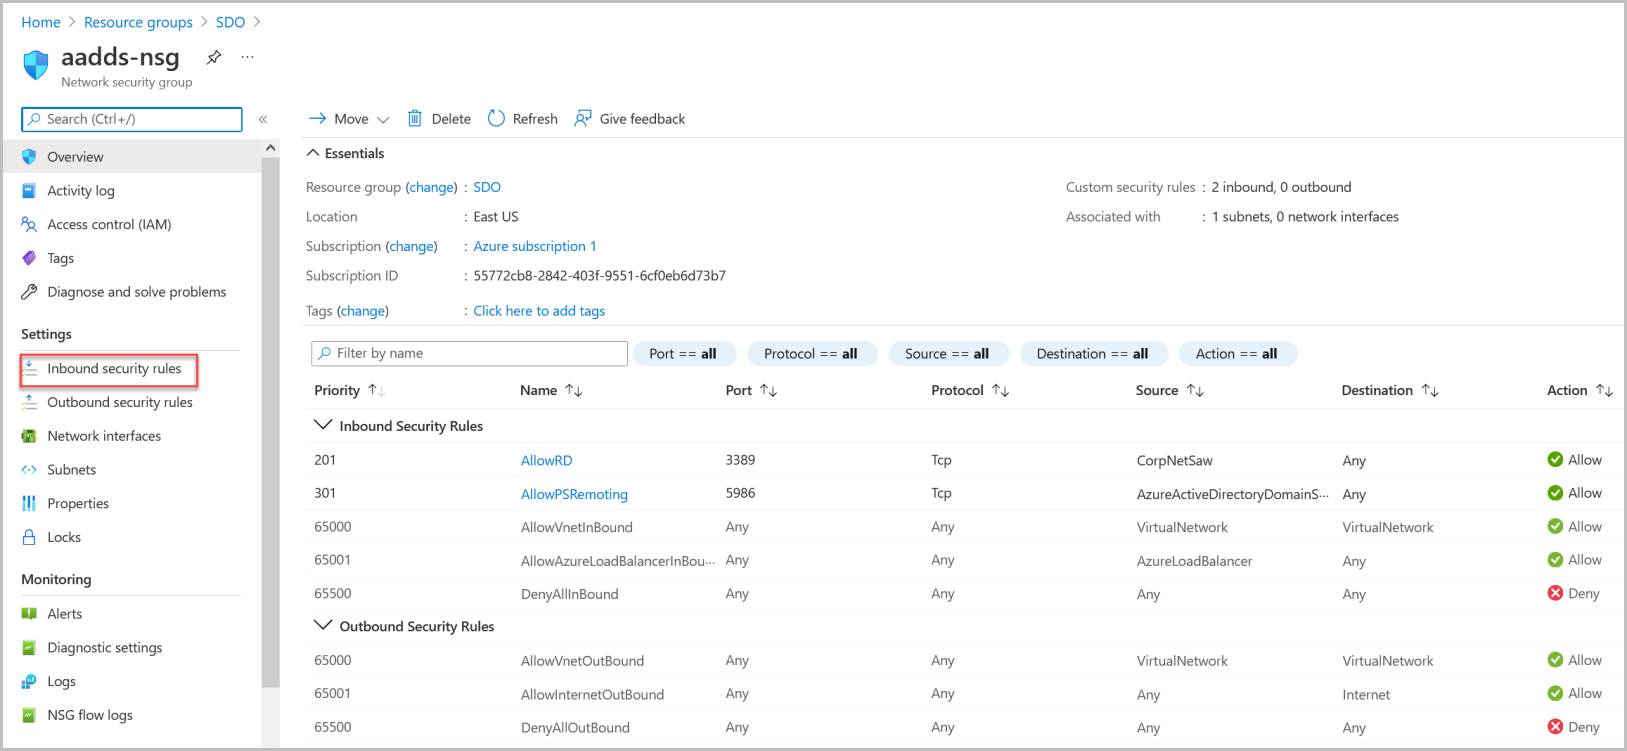The image size is (1627, 751).
Task: Sort the table by the Destination column arrows
Action: tap(1430, 390)
